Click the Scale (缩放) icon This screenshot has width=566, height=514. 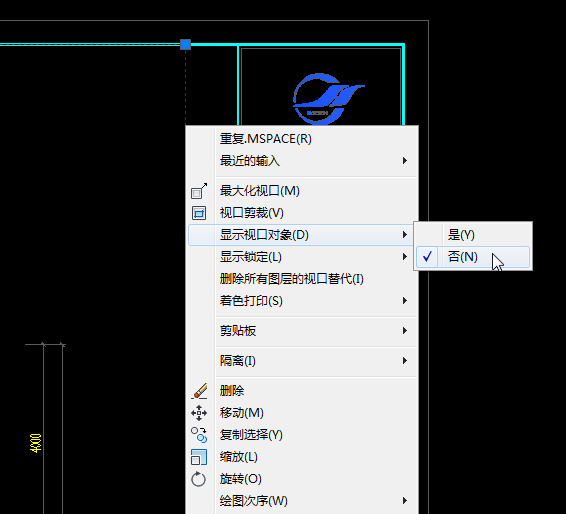(x=199, y=457)
